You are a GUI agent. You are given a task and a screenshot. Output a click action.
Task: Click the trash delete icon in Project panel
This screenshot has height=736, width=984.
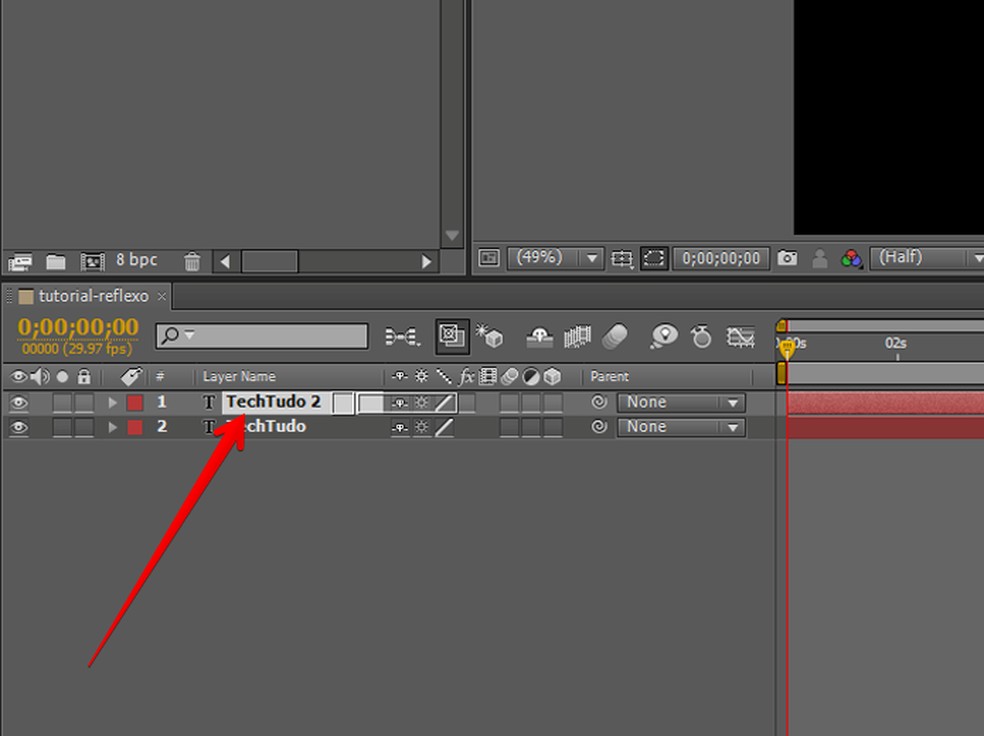click(192, 261)
